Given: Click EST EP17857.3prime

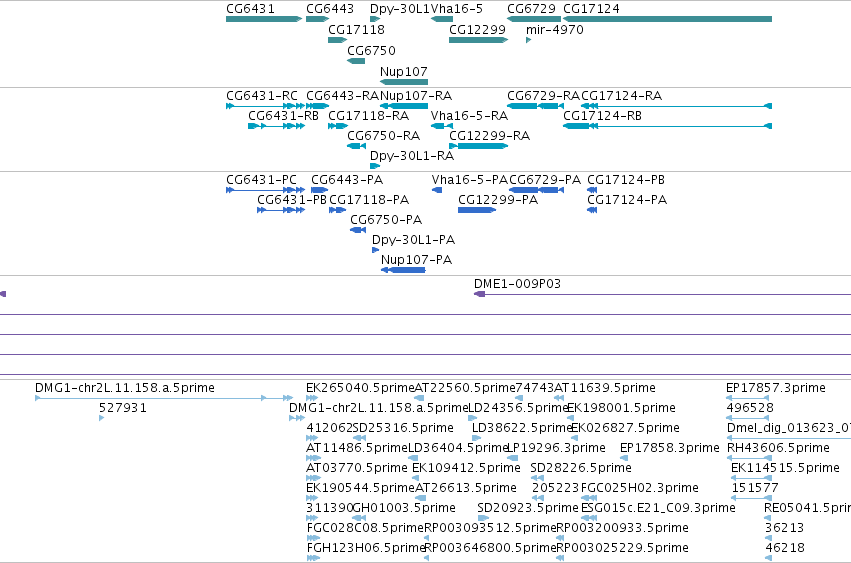Looking at the screenshot, I should (x=776, y=388).
